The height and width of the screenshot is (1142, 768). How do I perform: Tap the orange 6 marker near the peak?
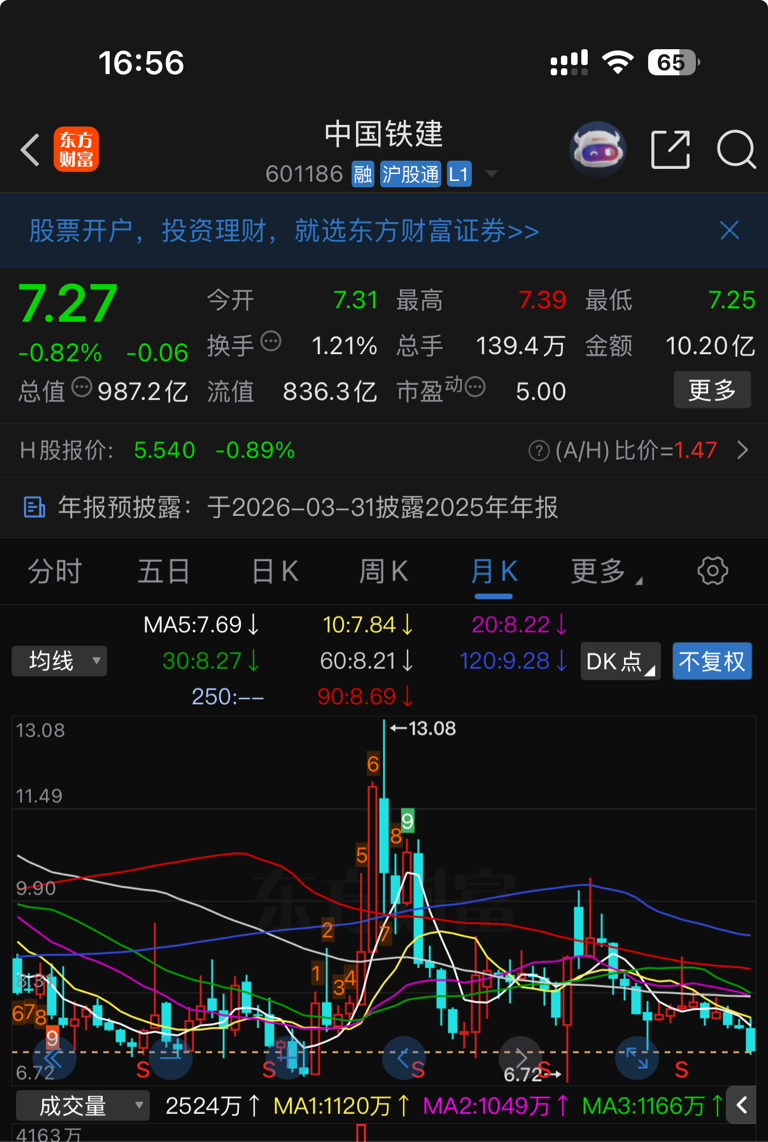373,764
